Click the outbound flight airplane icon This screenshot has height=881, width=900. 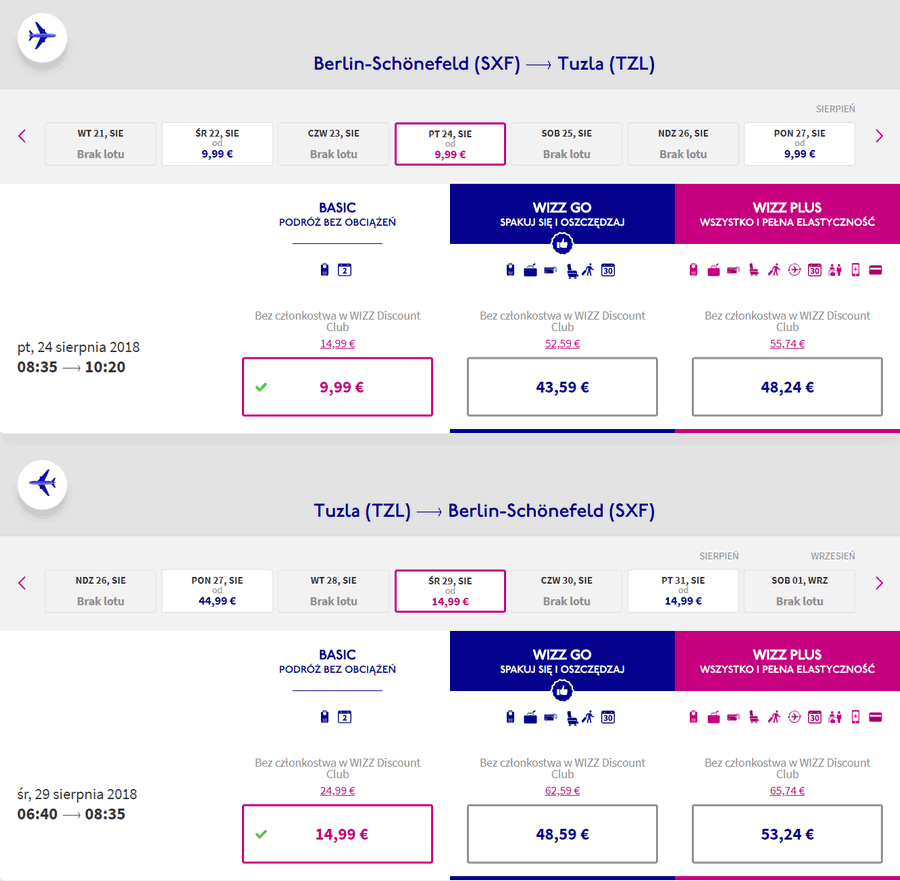pyautogui.click(x=42, y=37)
